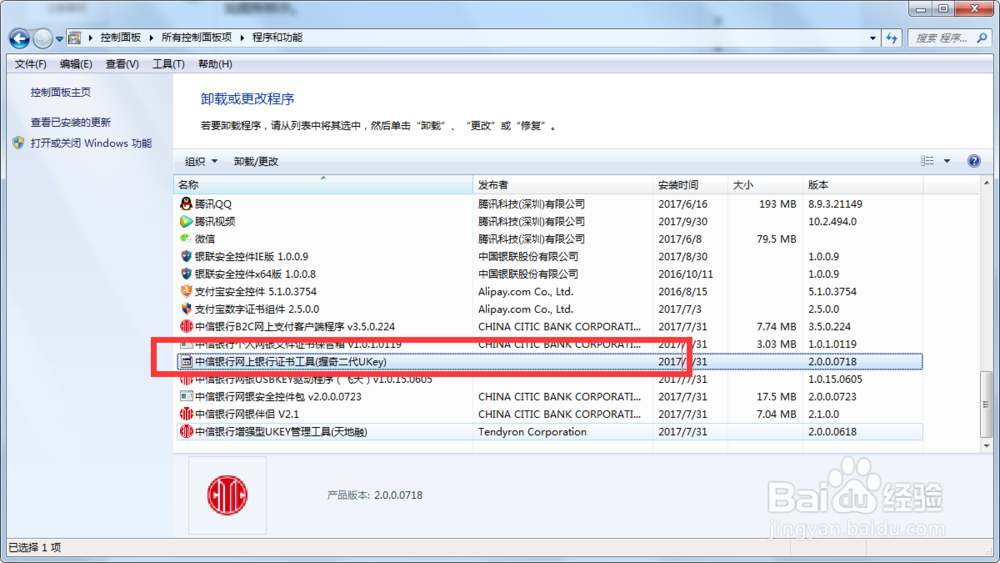Click 所有控制面板项 breadcrumb
The width and height of the screenshot is (1000, 563).
click(196, 38)
